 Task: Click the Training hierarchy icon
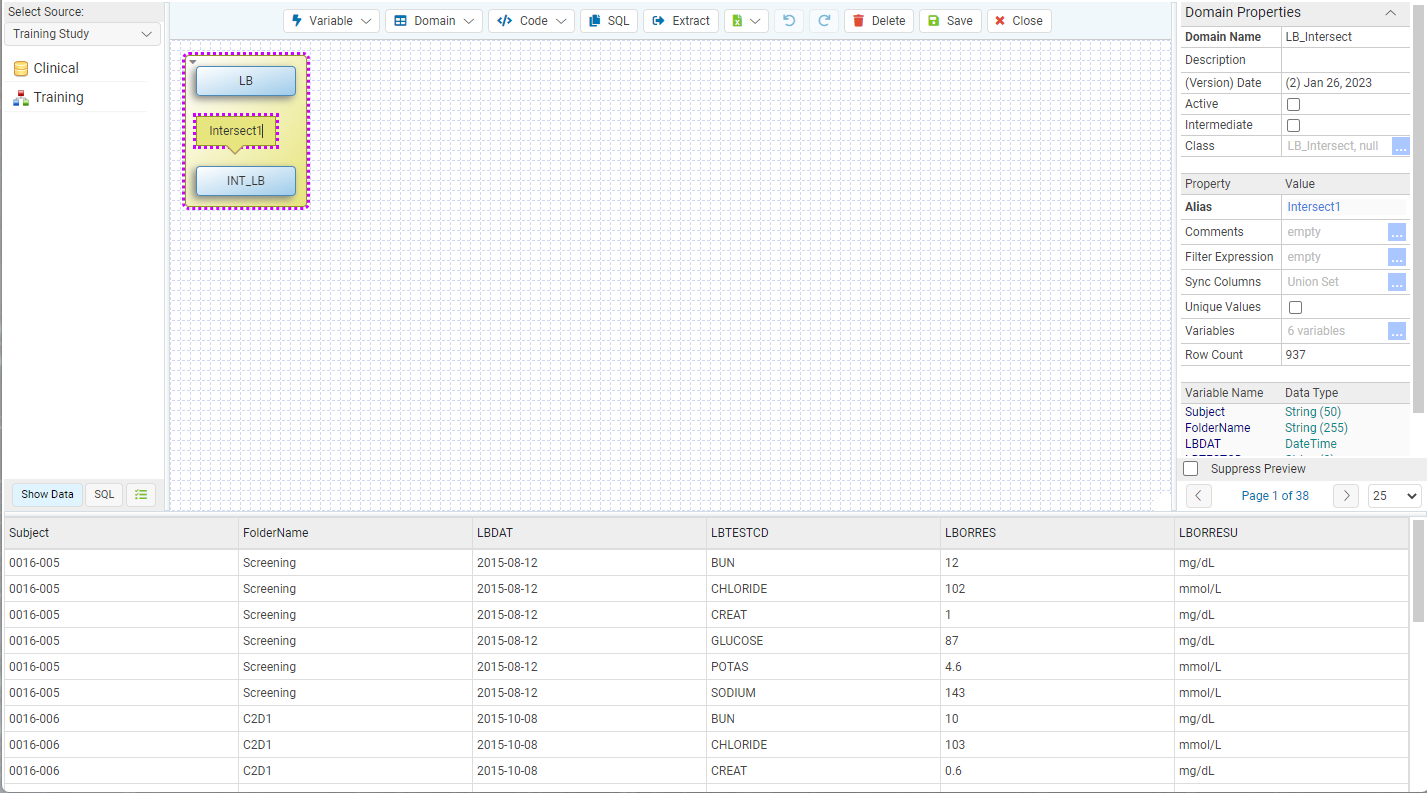coord(21,98)
